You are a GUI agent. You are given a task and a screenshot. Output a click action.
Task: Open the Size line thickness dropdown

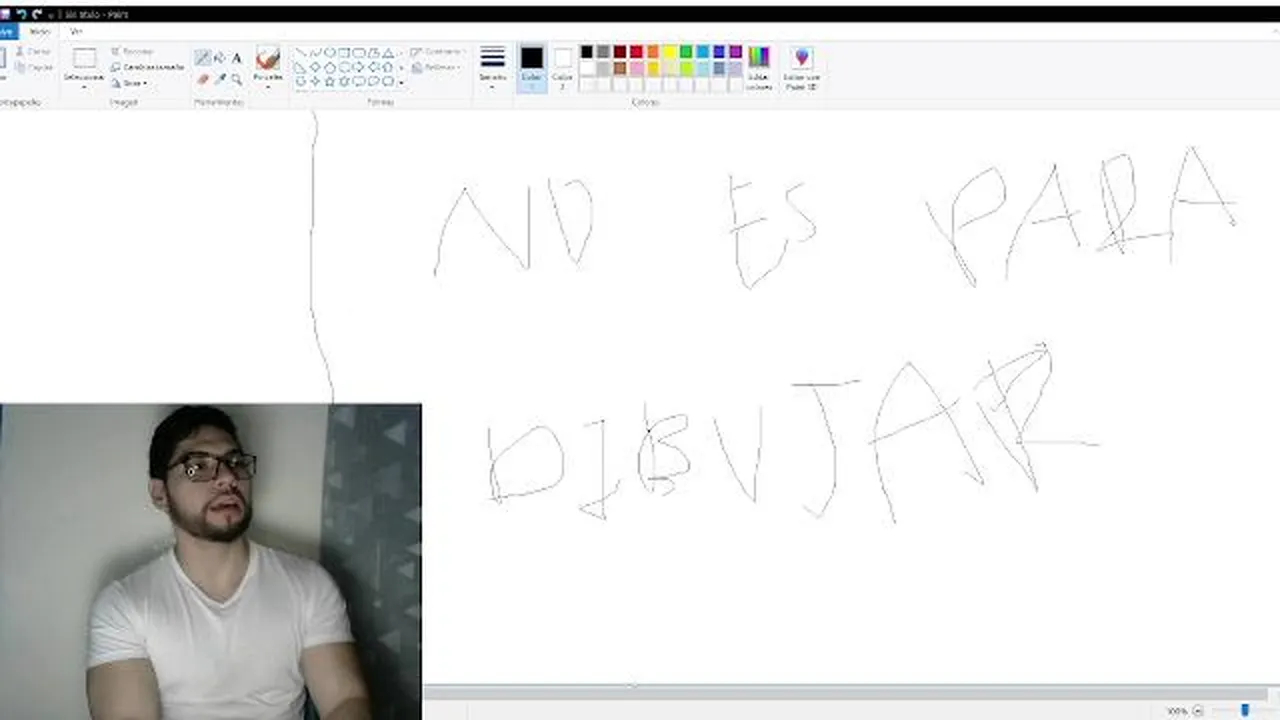(x=492, y=67)
